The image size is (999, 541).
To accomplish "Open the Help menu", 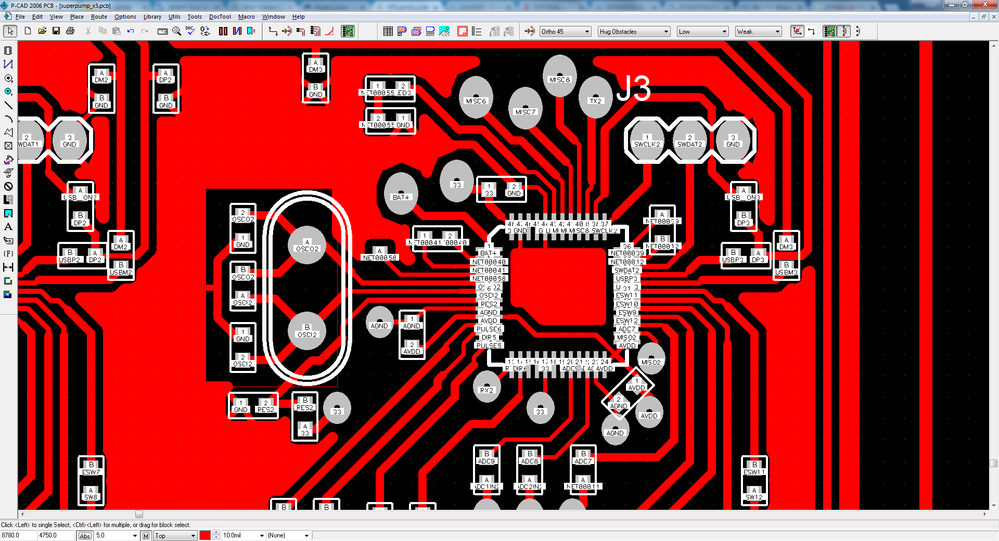I will pyautogui.click(x=298, y=17).
